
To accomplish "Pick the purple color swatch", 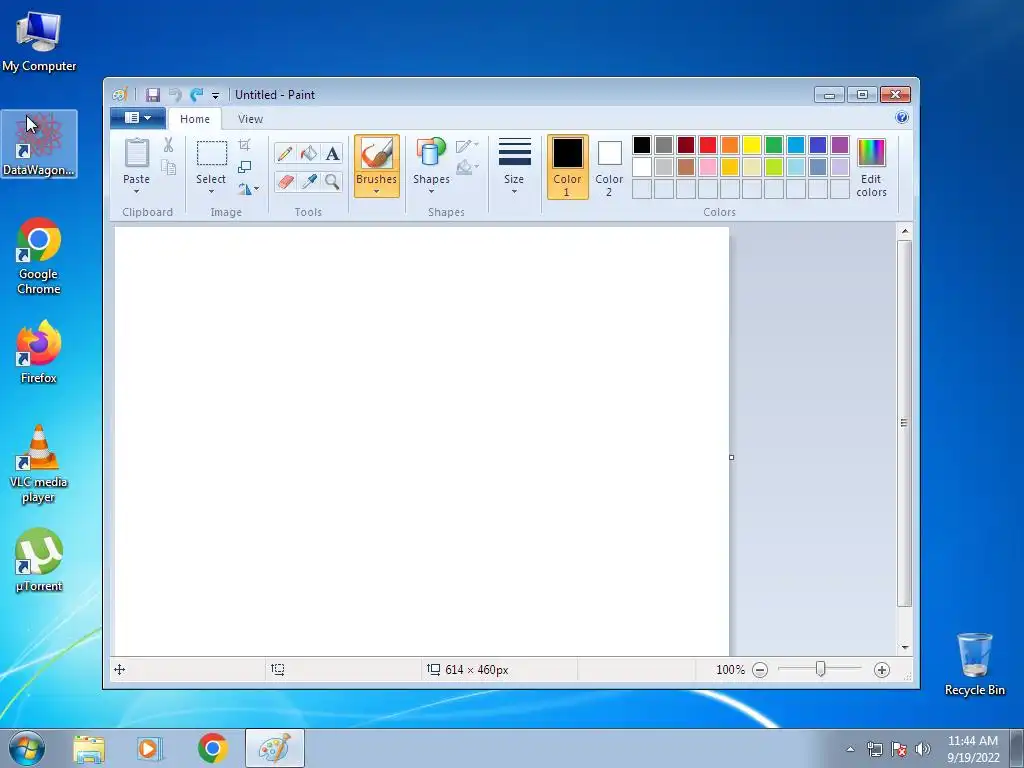I will (x=840, y=145).
